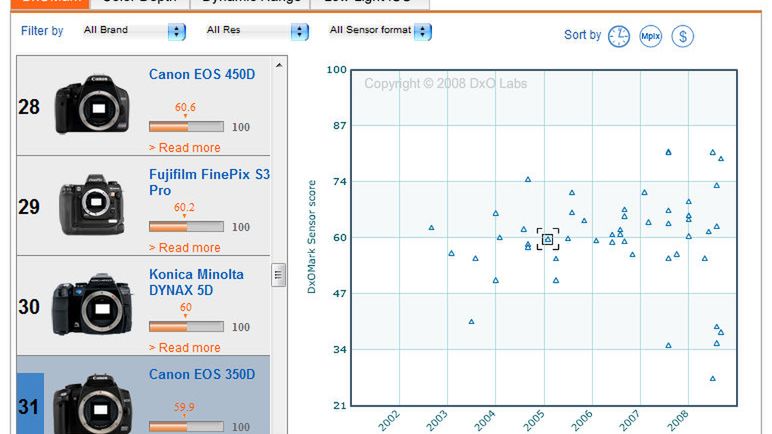Click the camera list scroll up arrow
The height and width of the screenshot is (434, 772).
click(x=279, y=66)
